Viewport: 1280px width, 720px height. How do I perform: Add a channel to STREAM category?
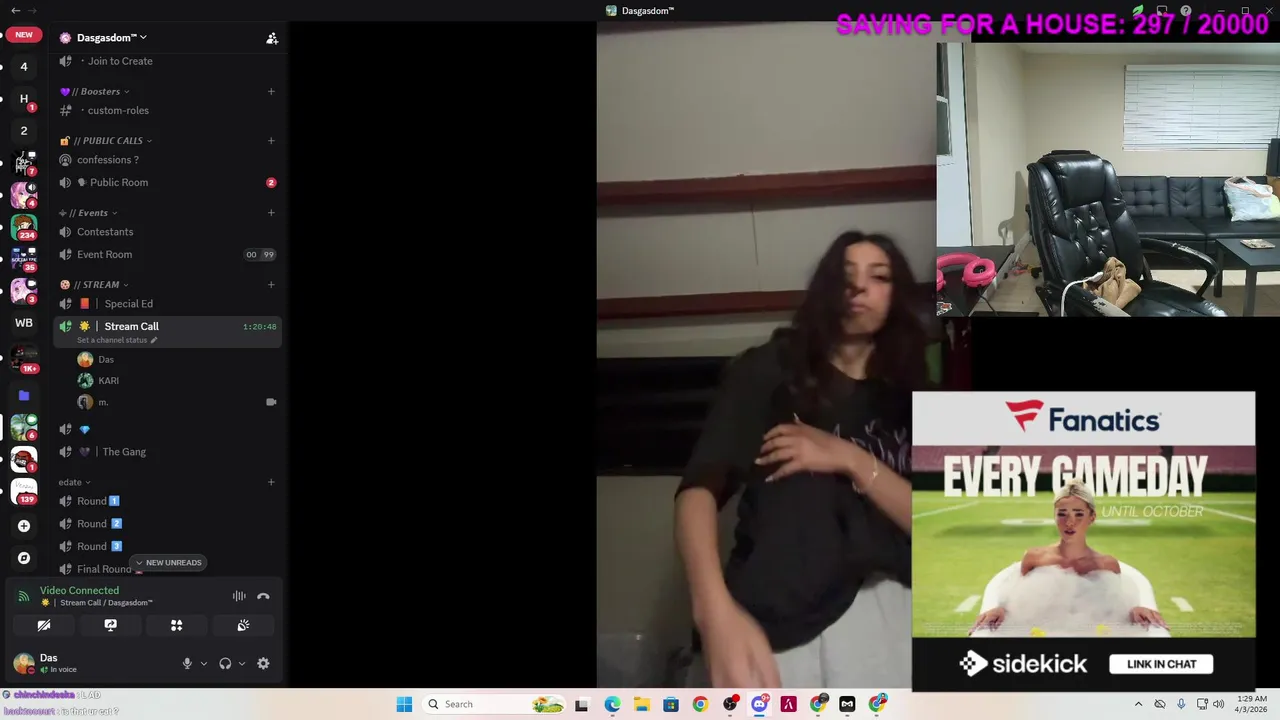tap(271, 285)
